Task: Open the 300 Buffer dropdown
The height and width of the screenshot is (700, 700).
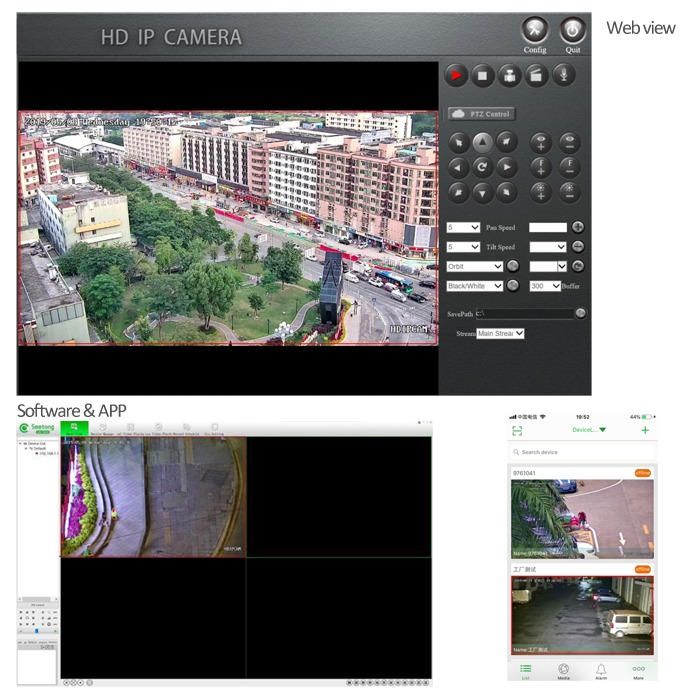Action: [x=545, y=286]
